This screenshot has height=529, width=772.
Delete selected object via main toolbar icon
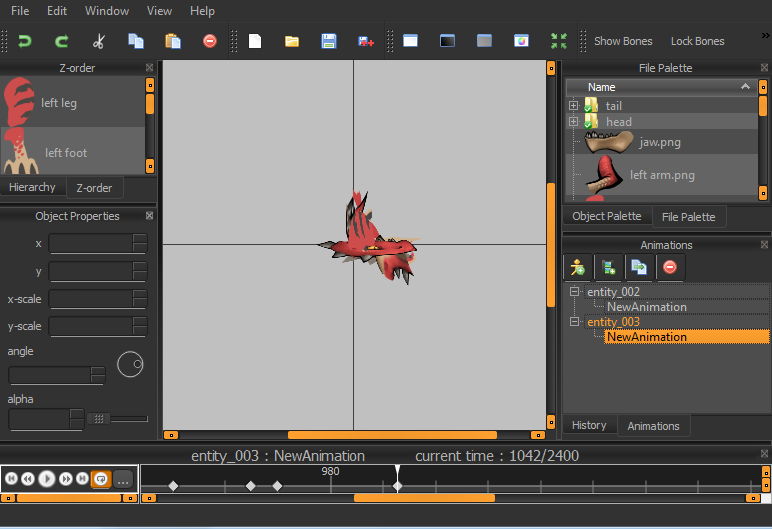pos(210,41)
